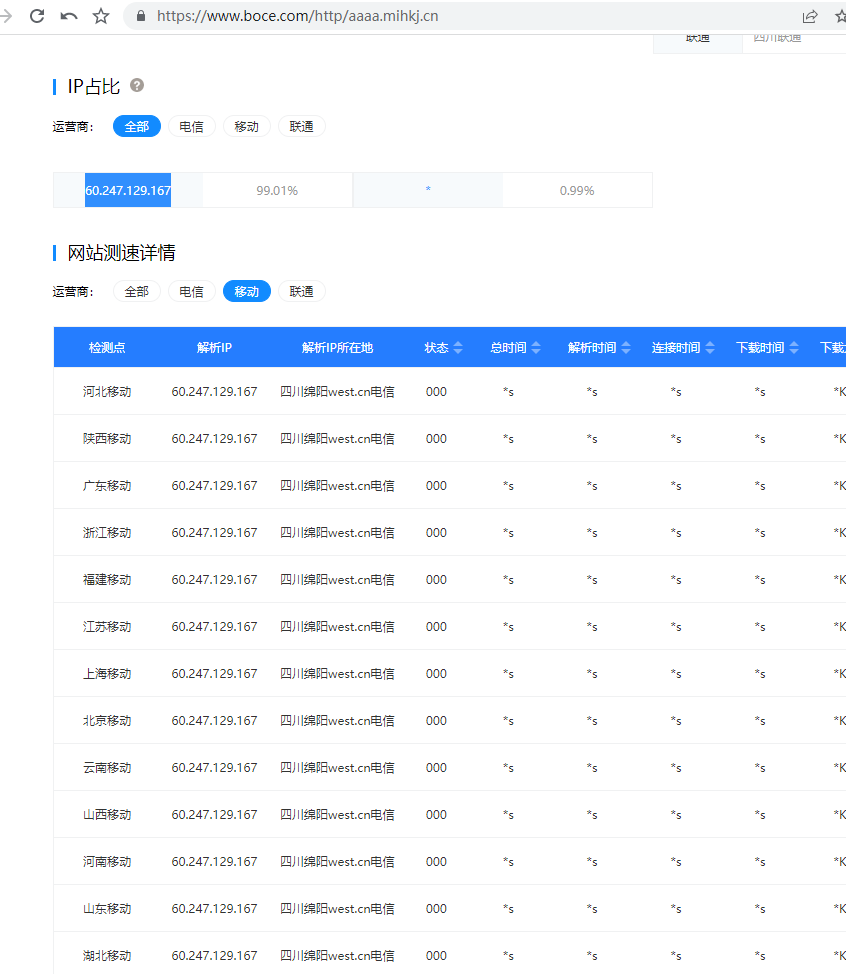Click the undo back-arrow icon in toolbar
The height and width of the screenshot is (974, 846).
[69, 16]
